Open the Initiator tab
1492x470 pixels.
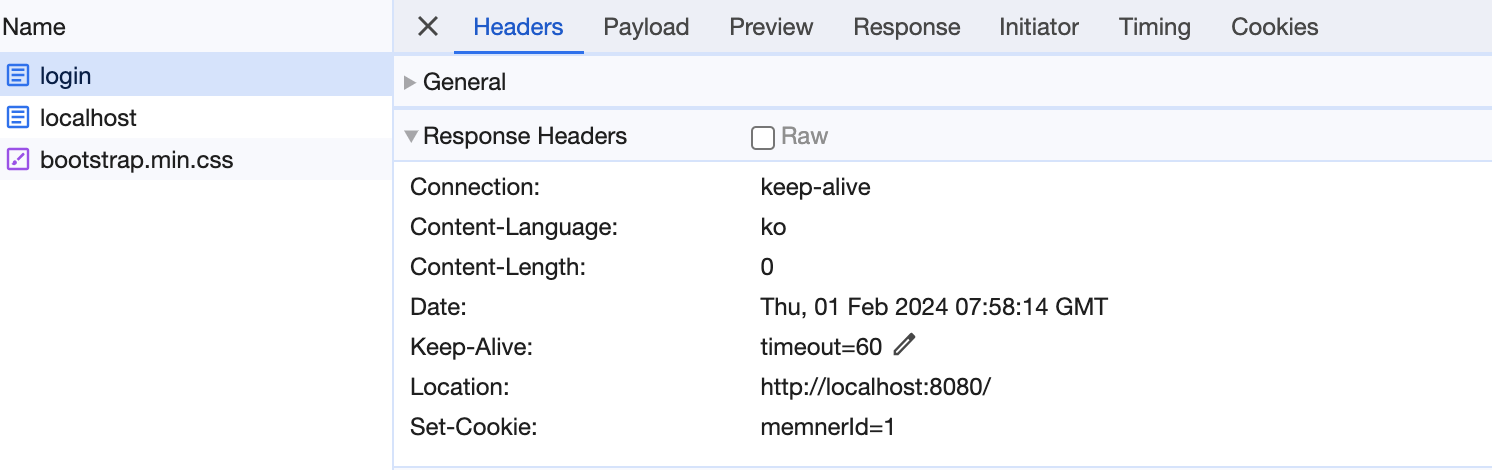tap(1039, 27)
